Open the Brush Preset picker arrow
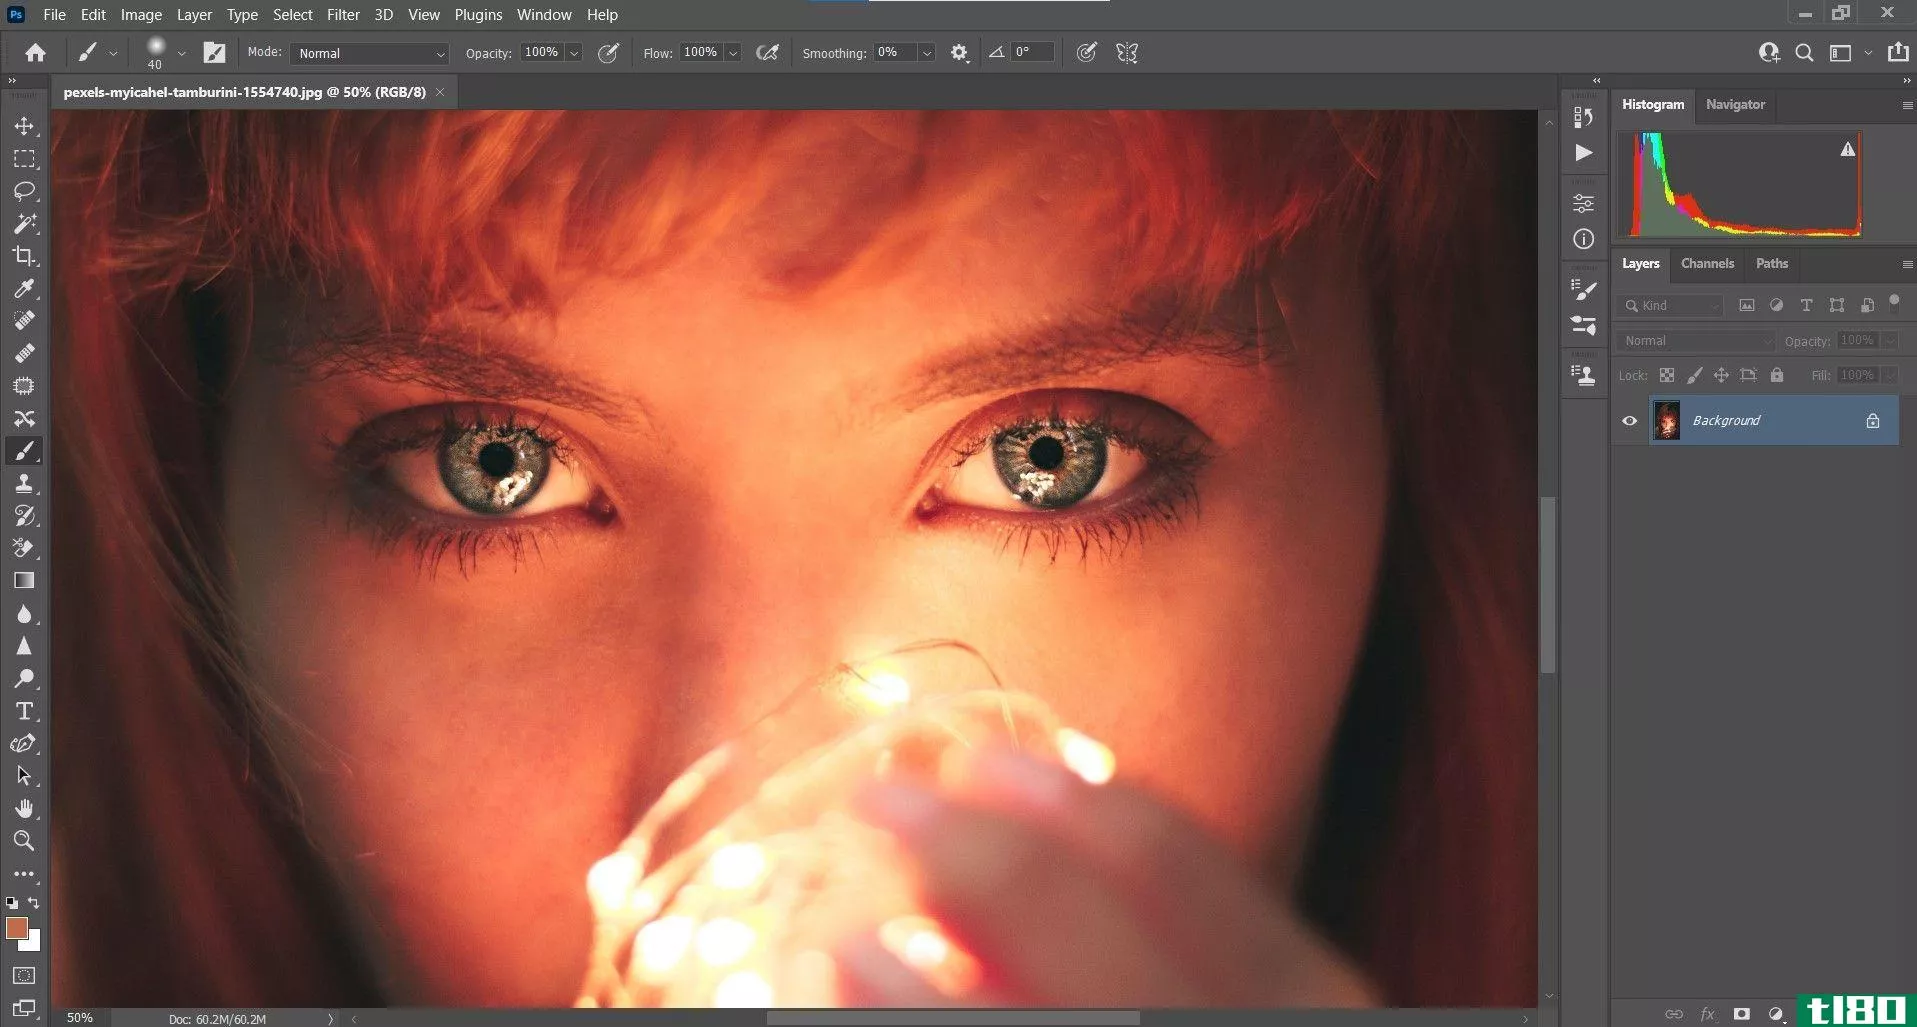 point(182,53)
